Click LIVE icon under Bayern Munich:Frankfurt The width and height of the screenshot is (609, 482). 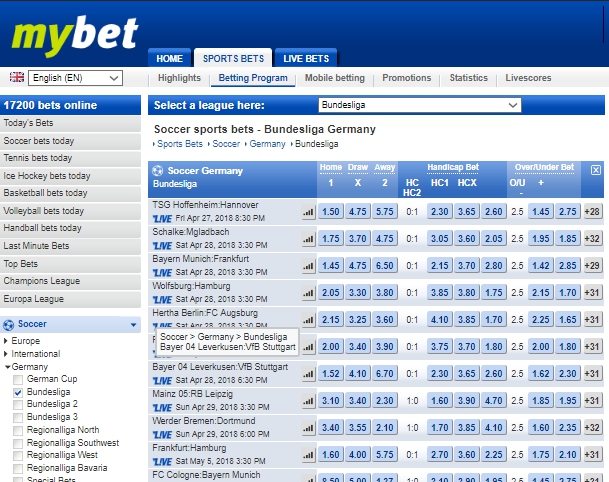pos(162,273)
